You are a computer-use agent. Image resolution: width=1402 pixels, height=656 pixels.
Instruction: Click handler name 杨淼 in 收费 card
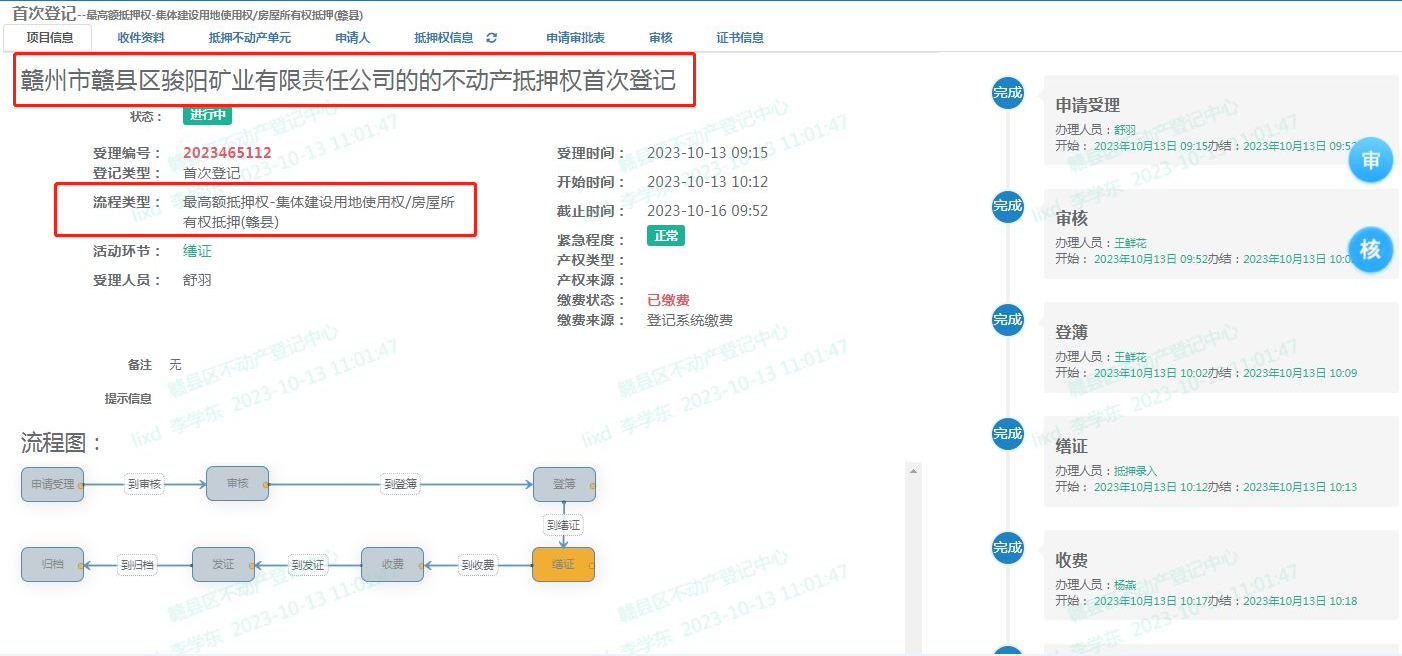tap(1125, 585)
